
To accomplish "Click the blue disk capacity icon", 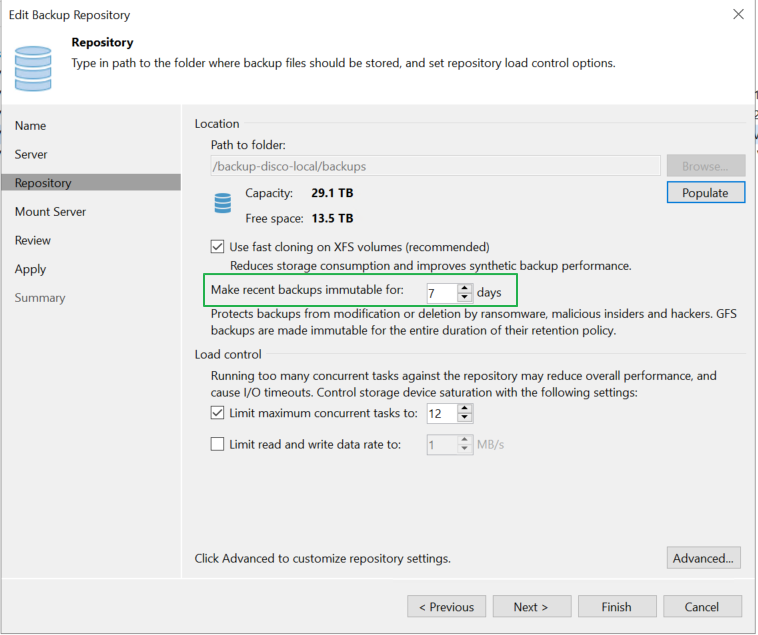I will tap(222, 205).
